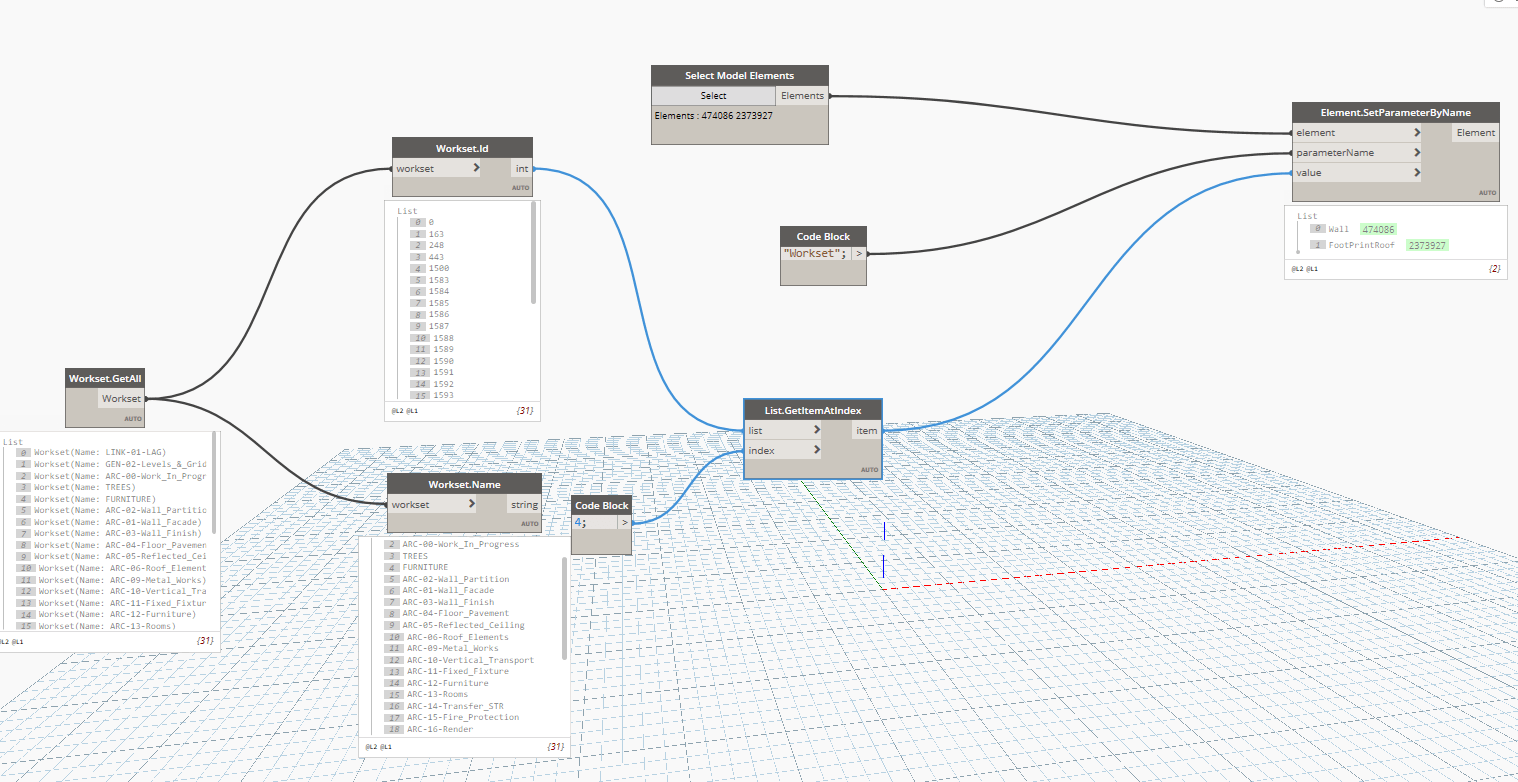The height and width of the screenshot is (782, 1518).
Task: Select the Workset.Id node title
Action: pos(462,148)
